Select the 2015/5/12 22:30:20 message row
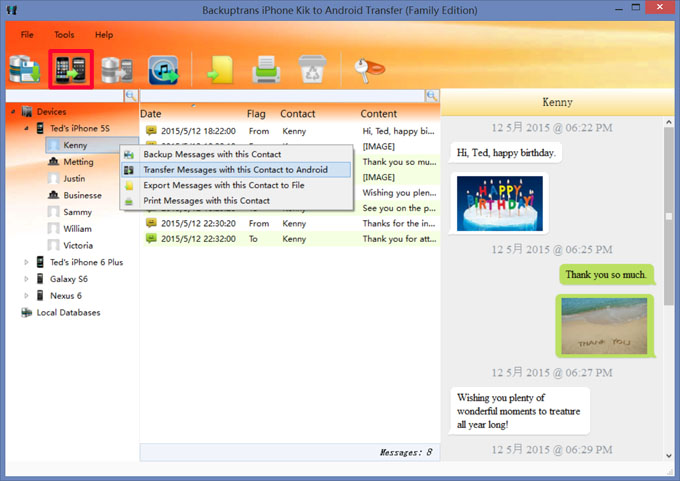680x481 pixels. [x=290, y=223]
